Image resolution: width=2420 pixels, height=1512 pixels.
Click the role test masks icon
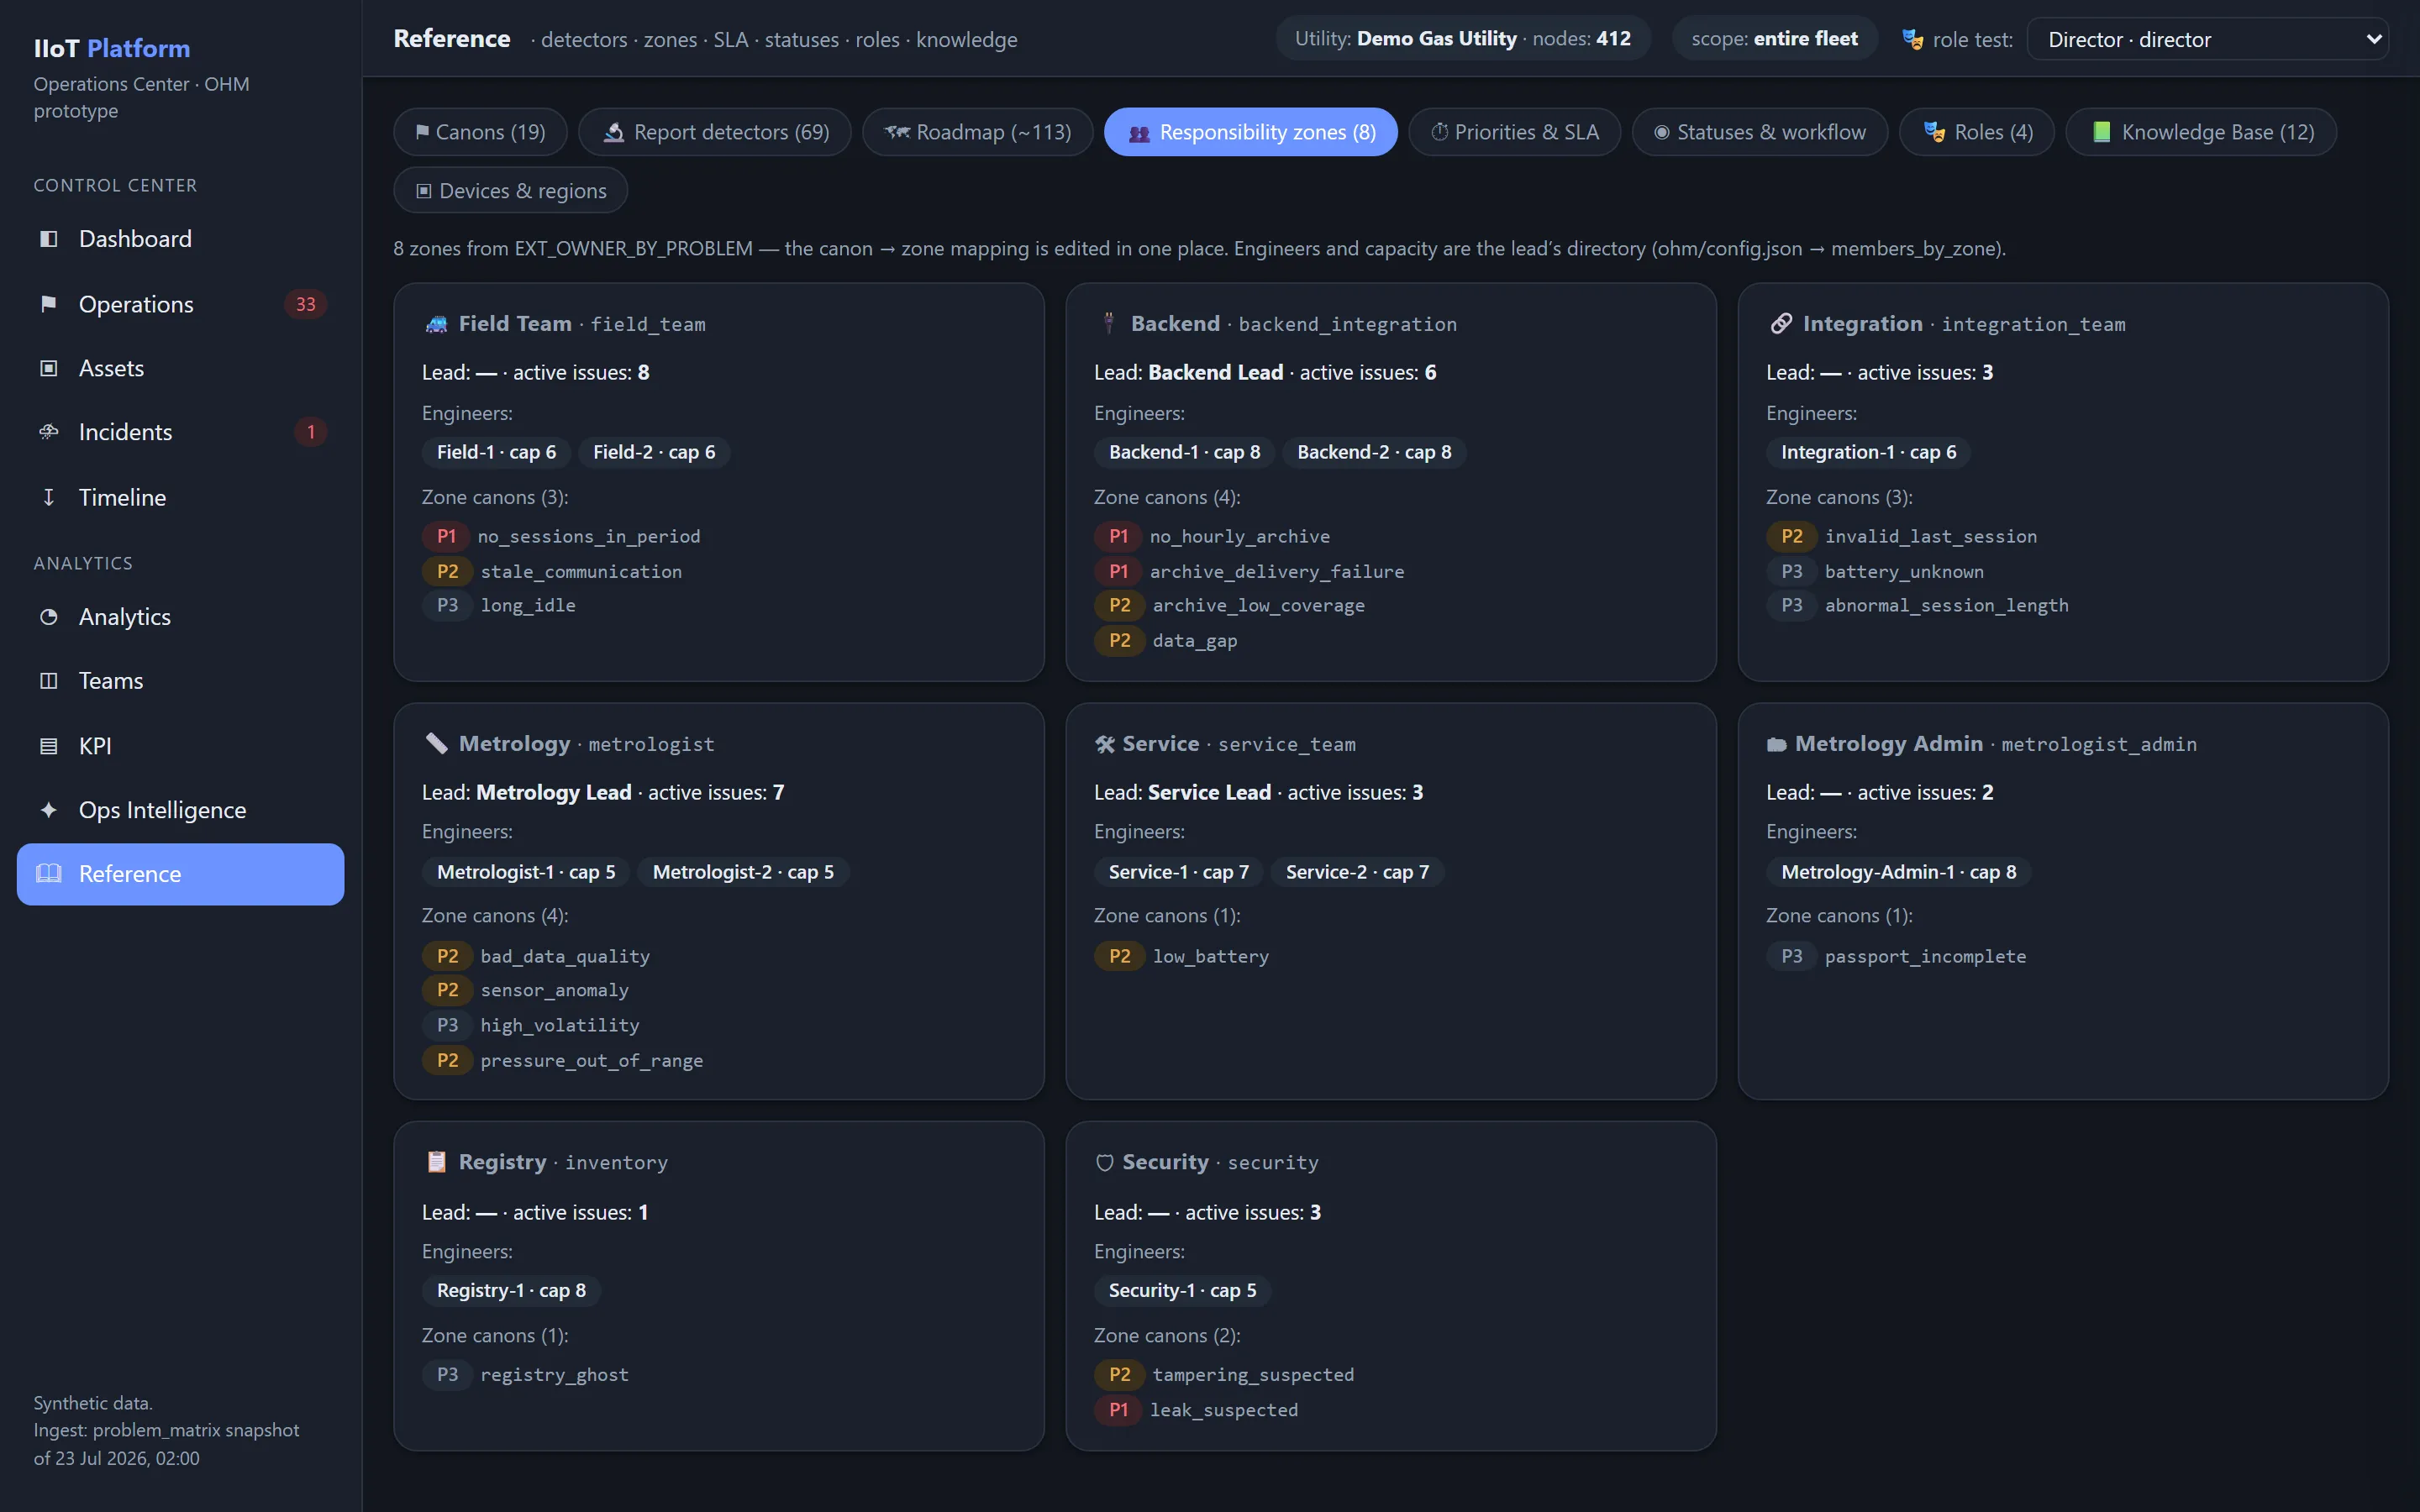(1912, 40)
